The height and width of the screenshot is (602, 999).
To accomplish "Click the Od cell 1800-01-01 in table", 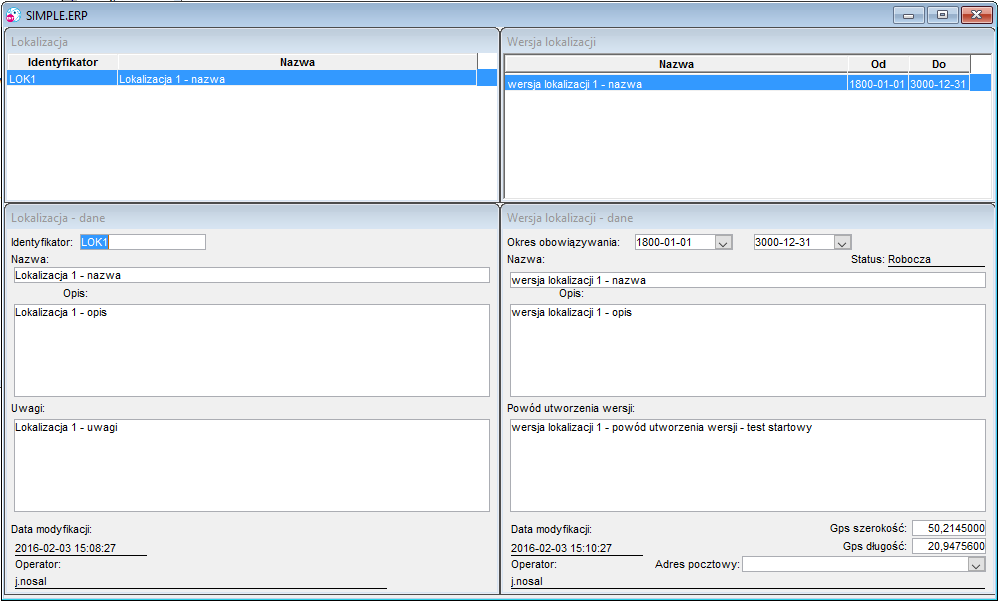I will point(877,84).
